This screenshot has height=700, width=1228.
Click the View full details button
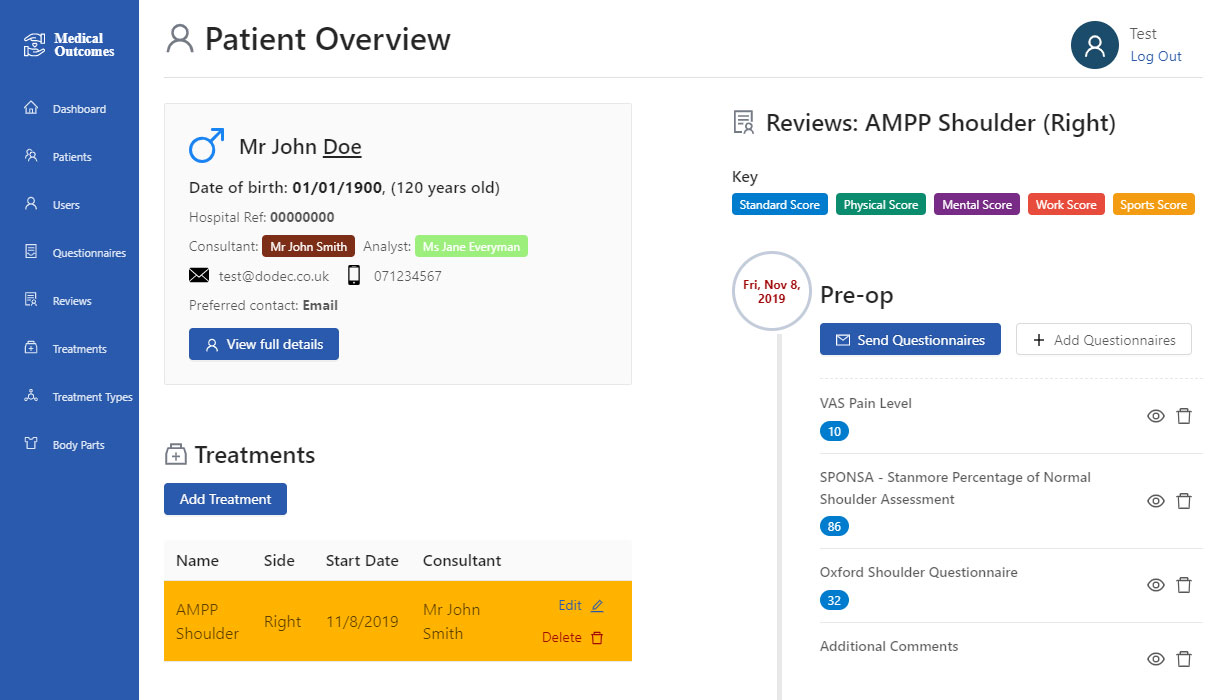click(x=264, y=344)
